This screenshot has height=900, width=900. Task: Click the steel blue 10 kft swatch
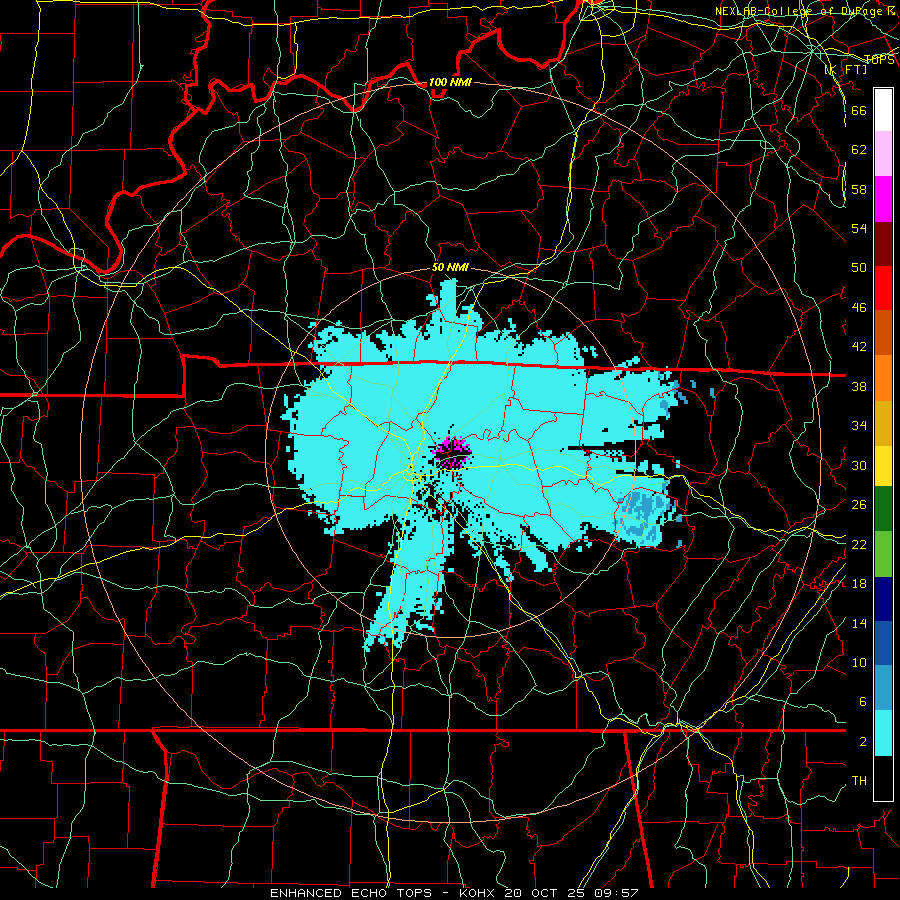click(x=883, y=688)
